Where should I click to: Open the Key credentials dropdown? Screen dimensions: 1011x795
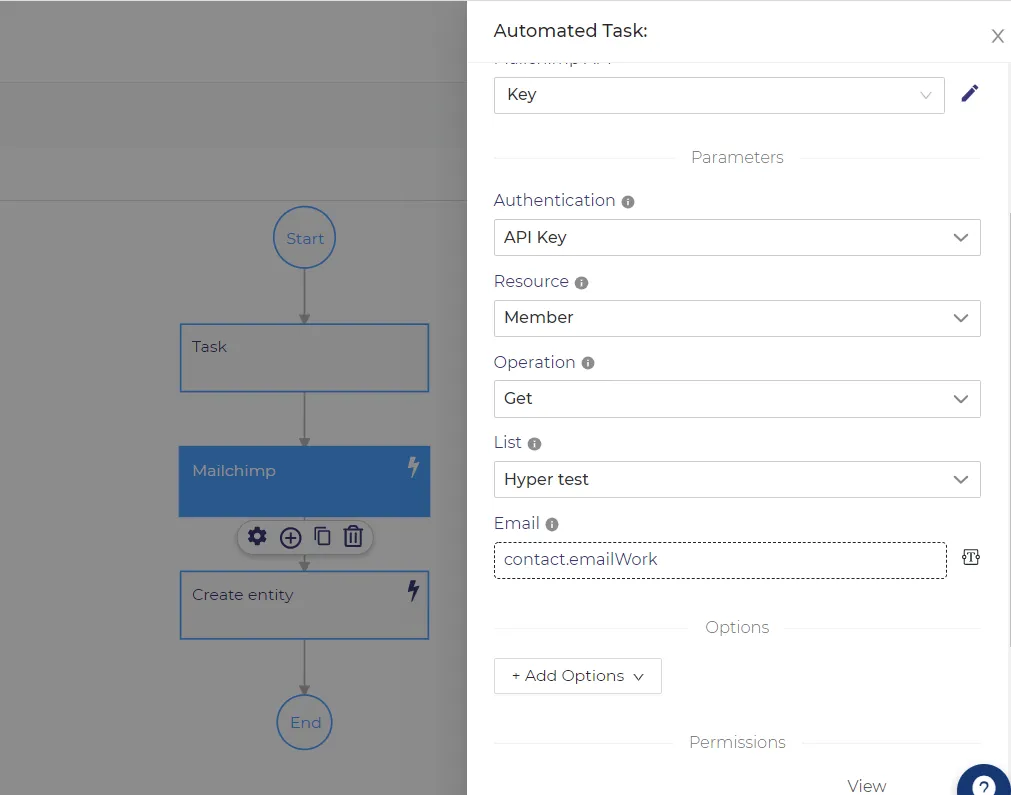tap(719, 95)
